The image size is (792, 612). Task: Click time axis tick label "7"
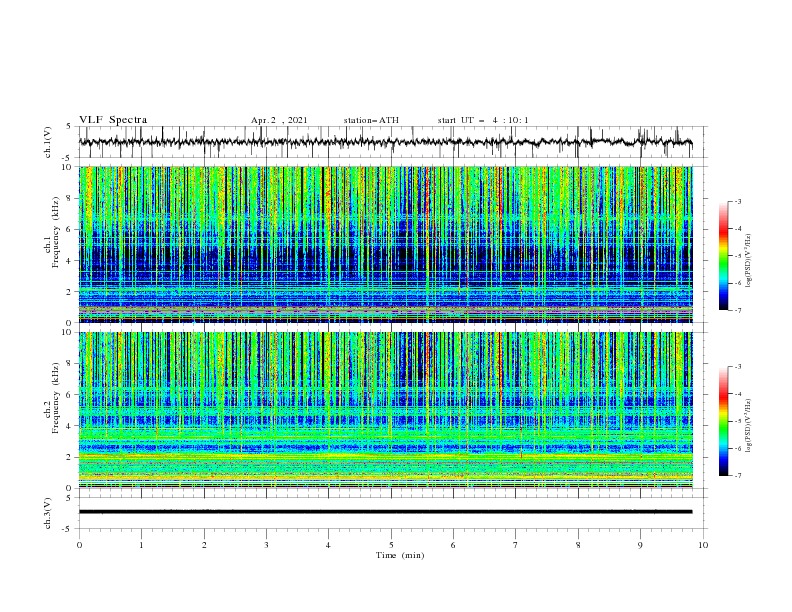(516, 545)
